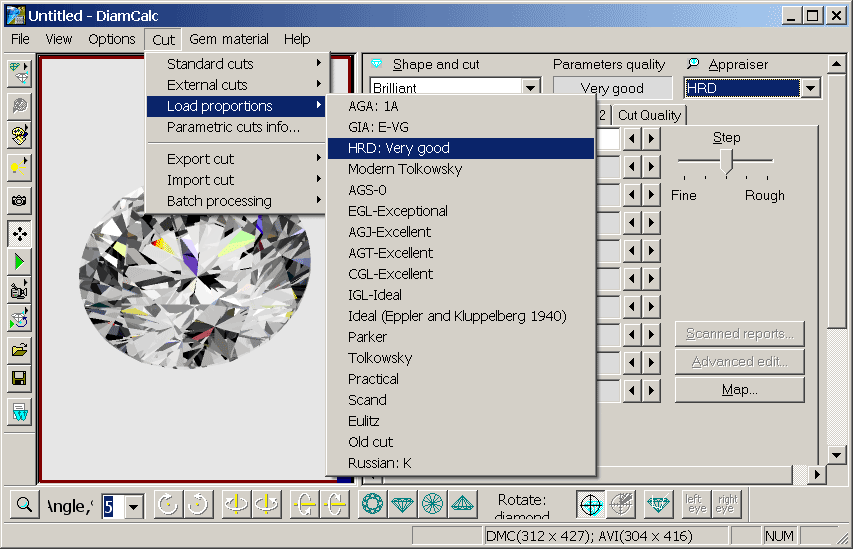Open Parametric cuts info menu entry
The width and height of the screenshot is (853, 549).
[233, 127]
